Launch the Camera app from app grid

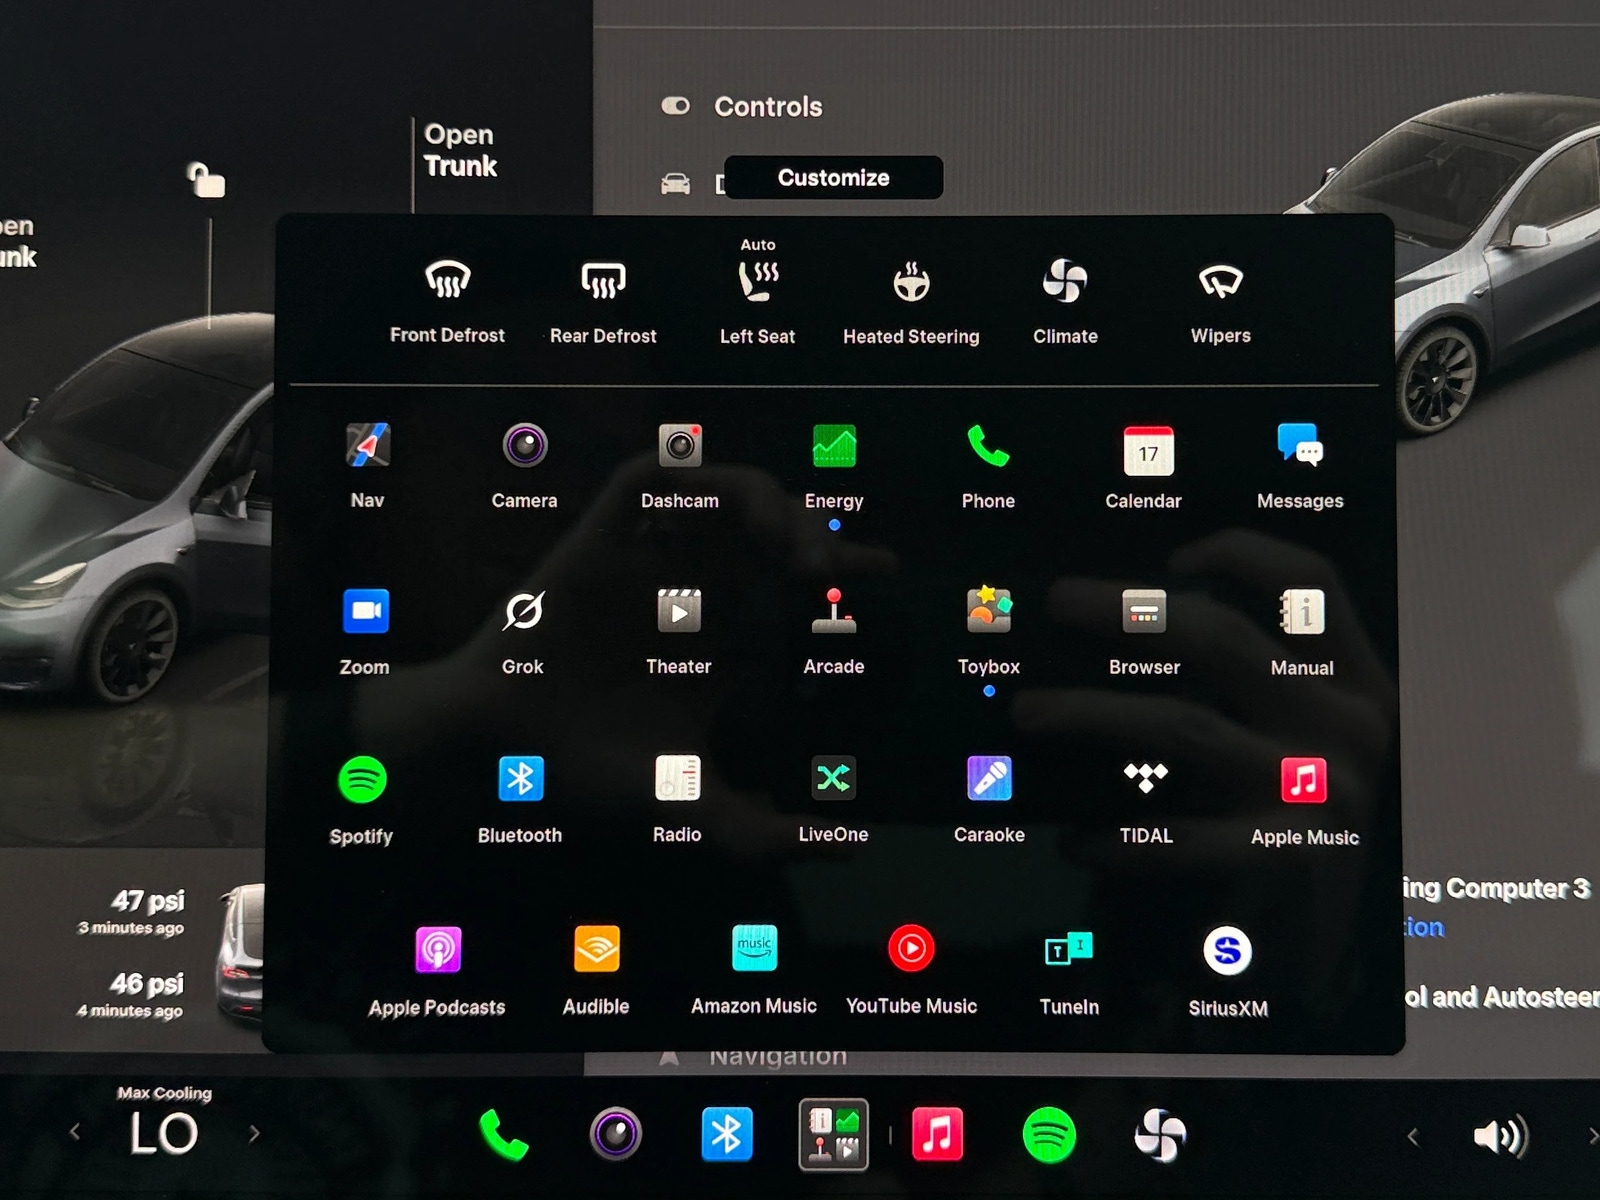pos(524,465)
